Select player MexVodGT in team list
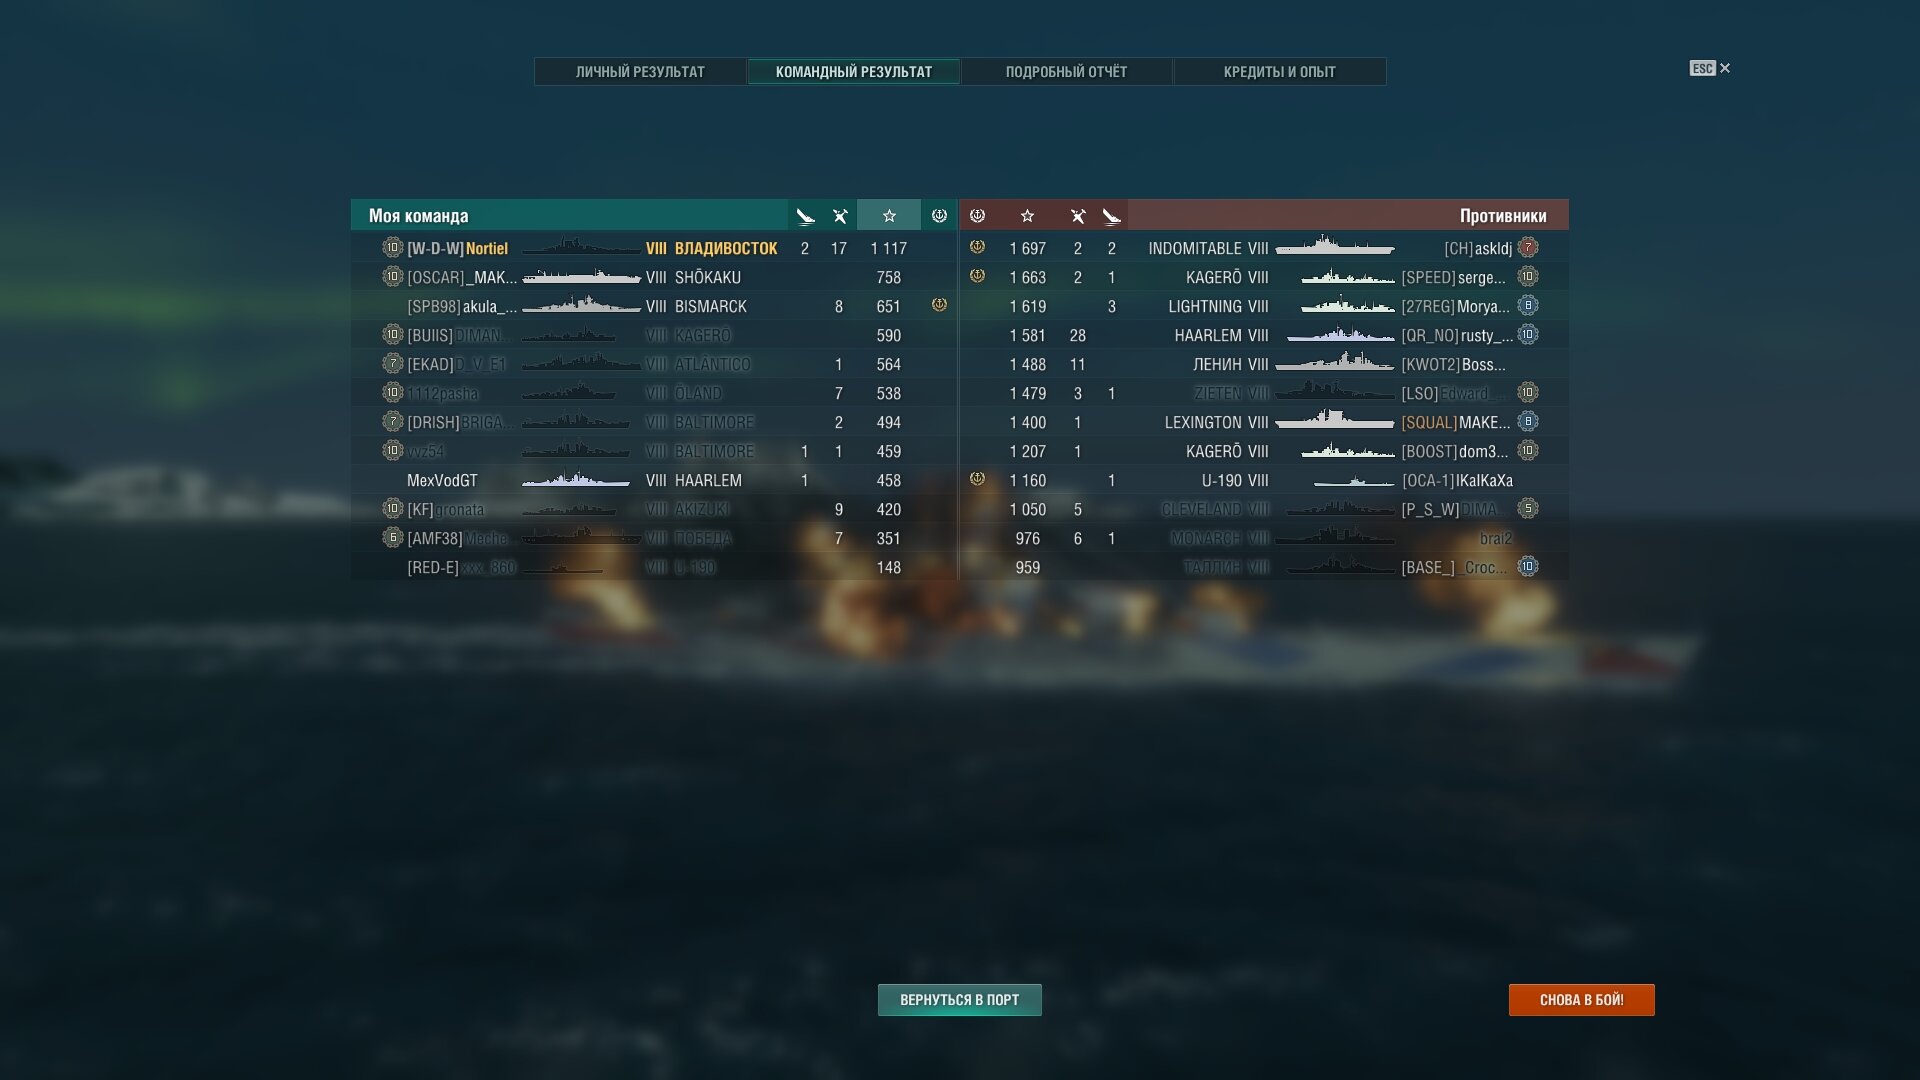 click(x=654, y=481)
